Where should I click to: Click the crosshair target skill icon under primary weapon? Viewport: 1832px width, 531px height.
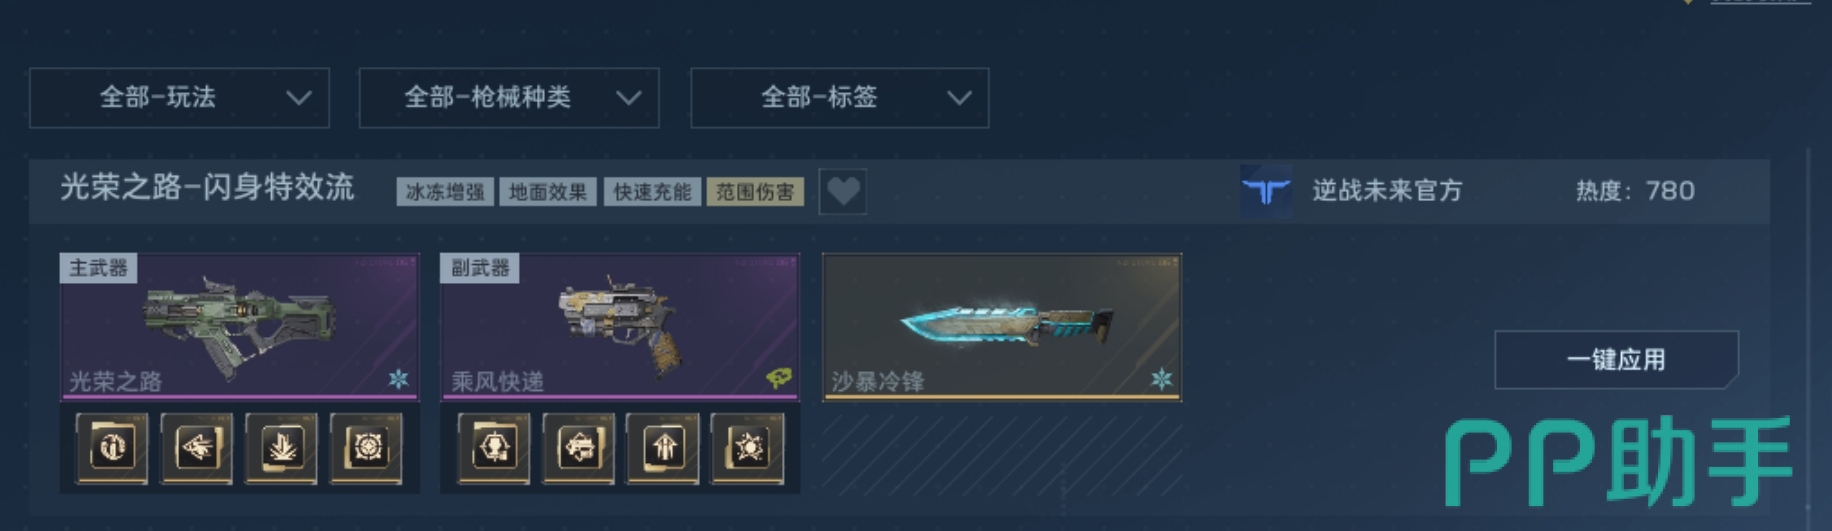coord(367,448)
